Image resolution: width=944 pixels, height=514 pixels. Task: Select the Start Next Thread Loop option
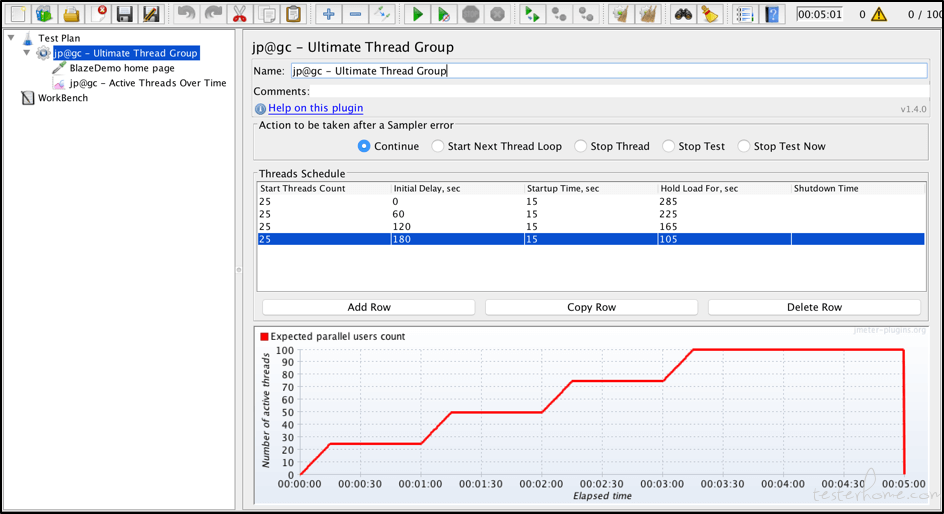tap(438, 146)
